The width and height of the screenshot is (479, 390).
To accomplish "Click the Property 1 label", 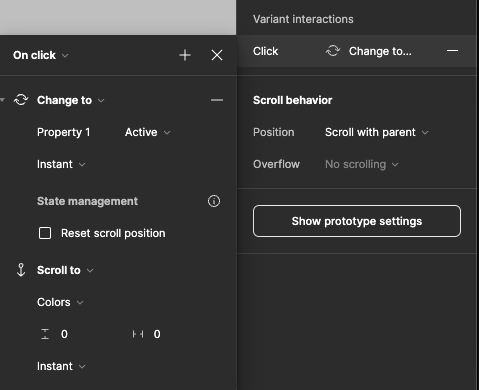I will coord(64,132).
